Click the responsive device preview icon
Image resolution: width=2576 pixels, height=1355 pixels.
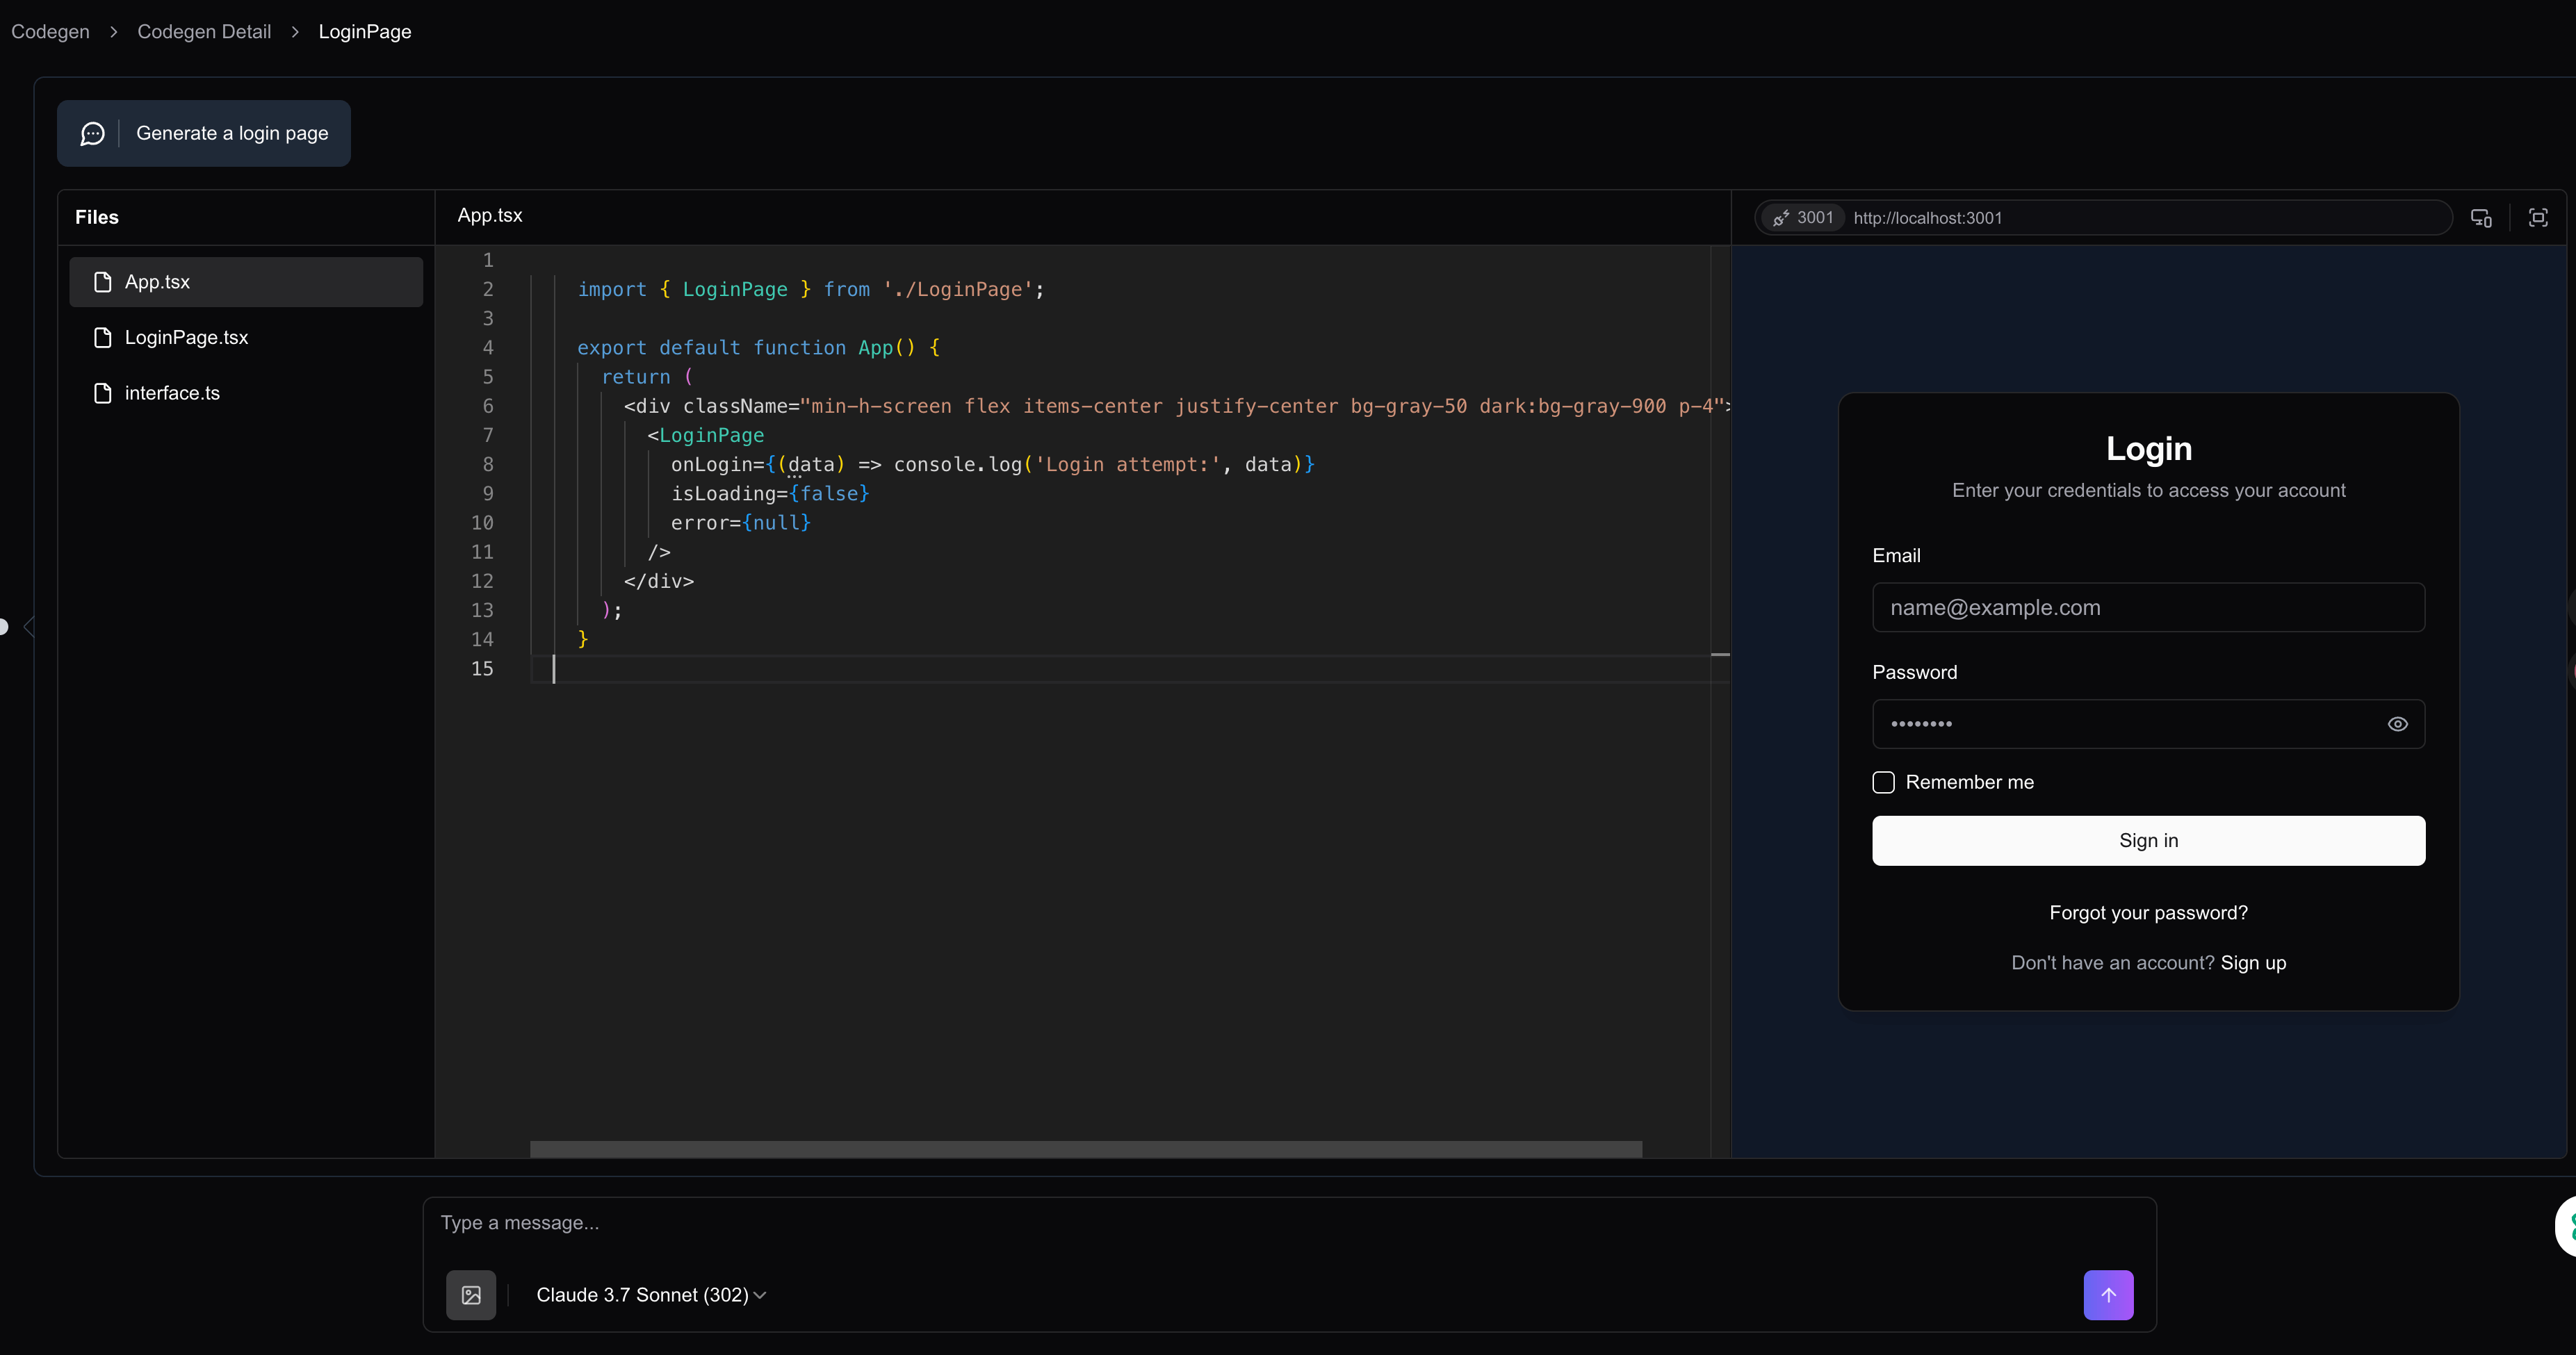coord(2481,218)
